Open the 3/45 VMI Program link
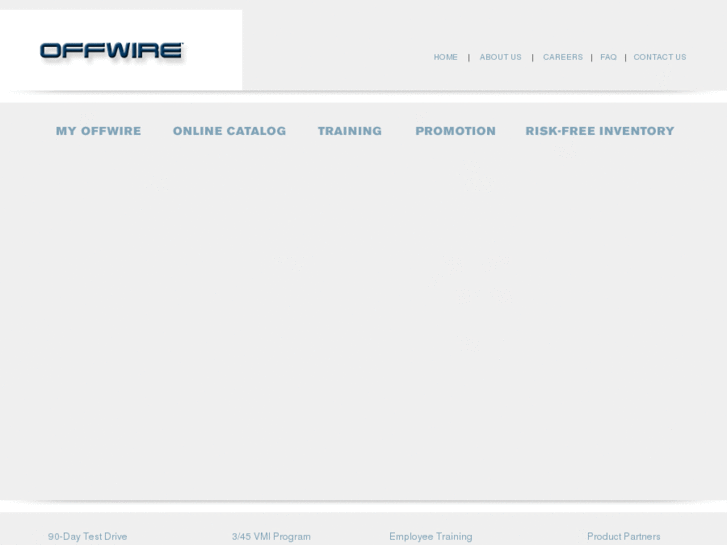 271,537
